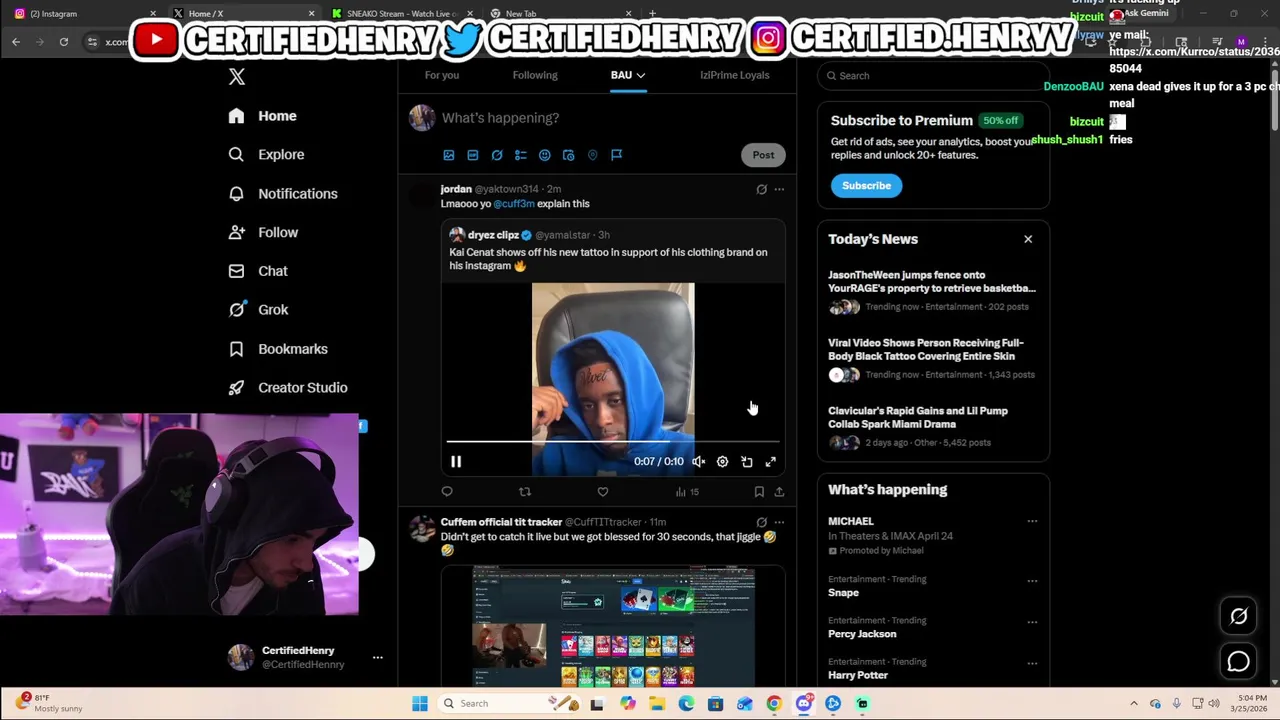Open CertifiedHenry account menu dots
Viewport: 1280px width, 720px height.
(x=378, y=657)
